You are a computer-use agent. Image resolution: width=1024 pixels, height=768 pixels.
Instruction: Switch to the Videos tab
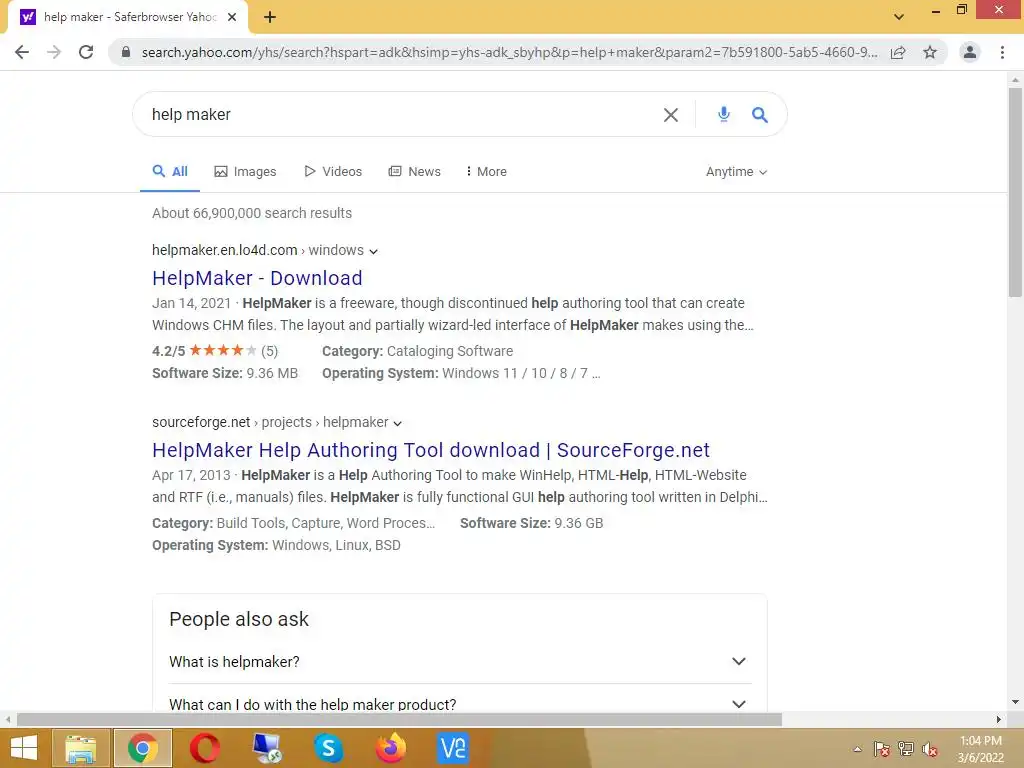[x=333, y=171]
